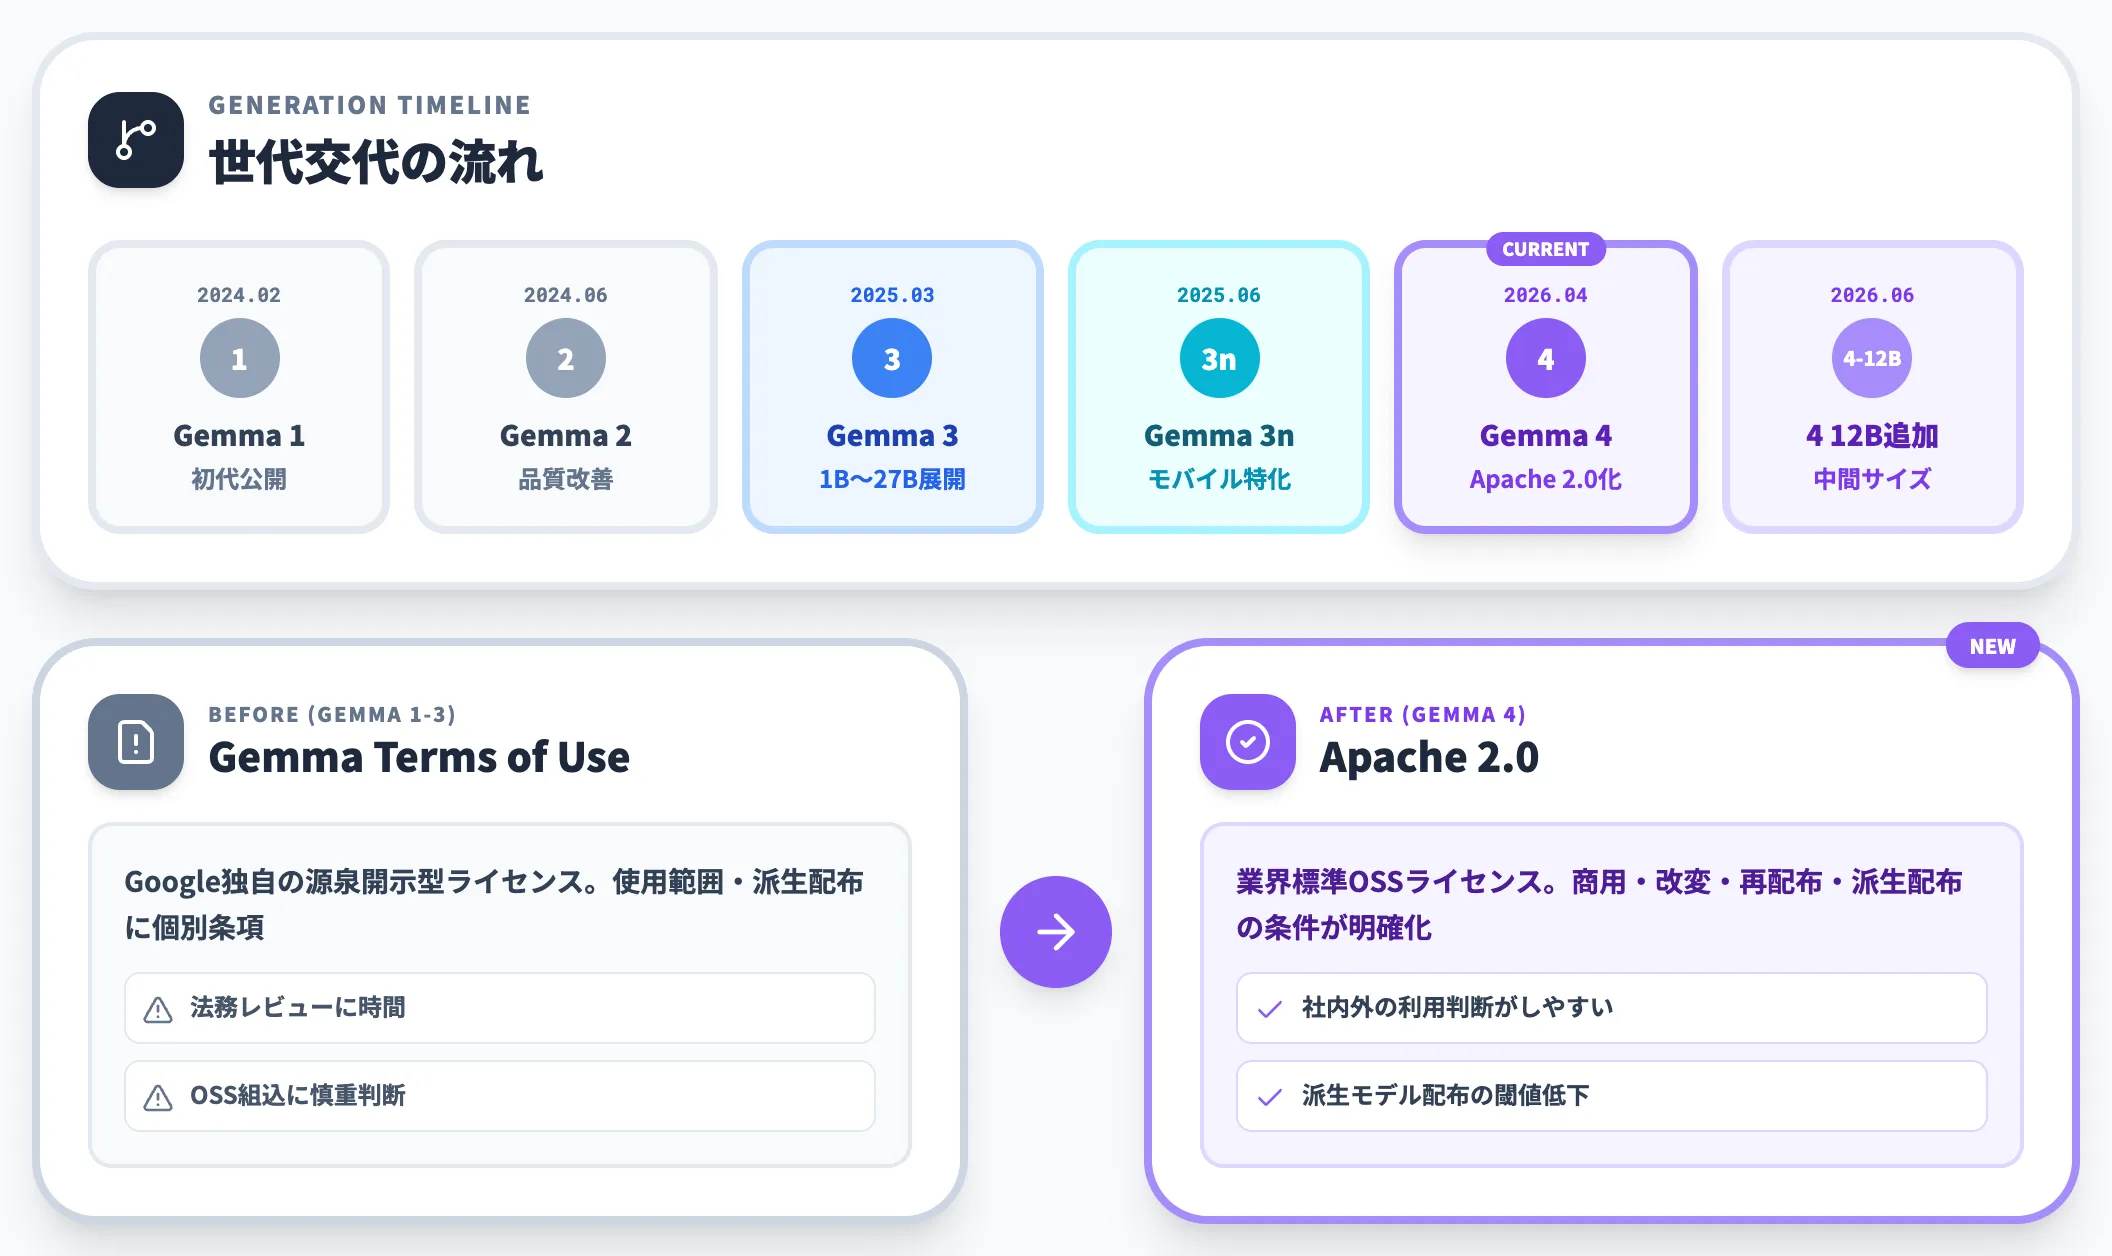This screenshot has height=1256, width=2112.
Task: Click the purple right-arrow circle button
Action: click(x=1056, y=932)
